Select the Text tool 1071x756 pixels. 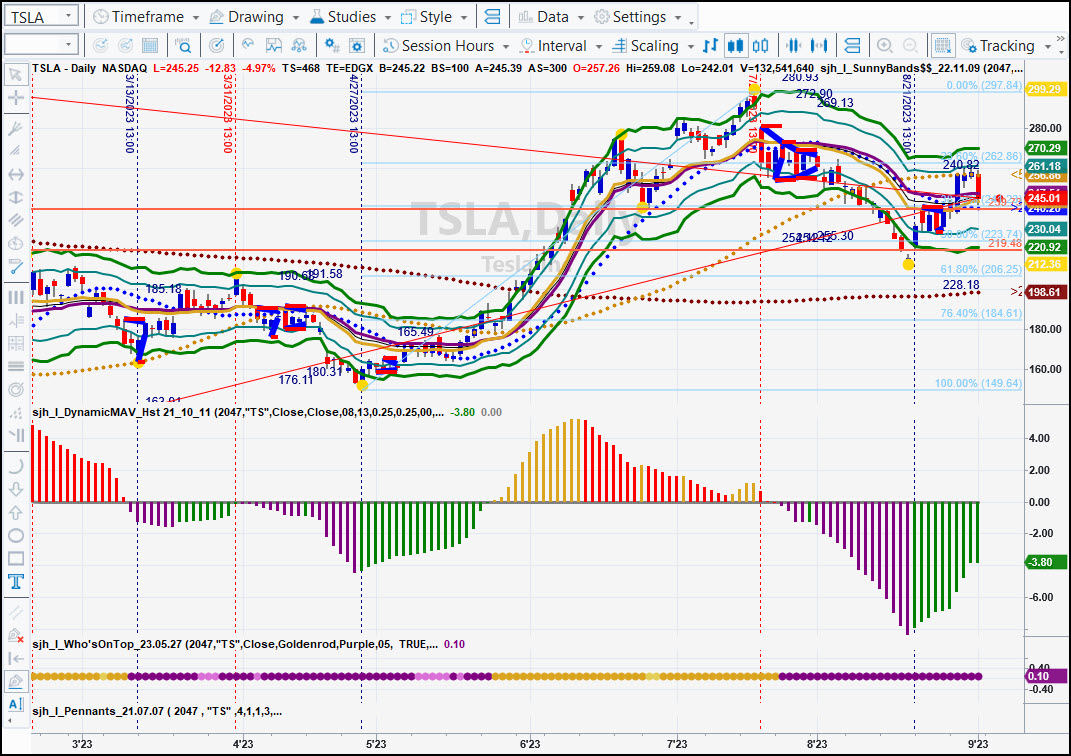tap(15, 582)
